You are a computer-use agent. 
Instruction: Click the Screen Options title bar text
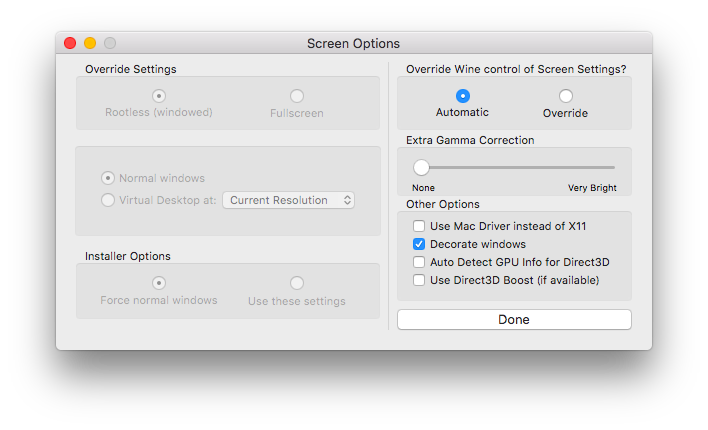353,43
